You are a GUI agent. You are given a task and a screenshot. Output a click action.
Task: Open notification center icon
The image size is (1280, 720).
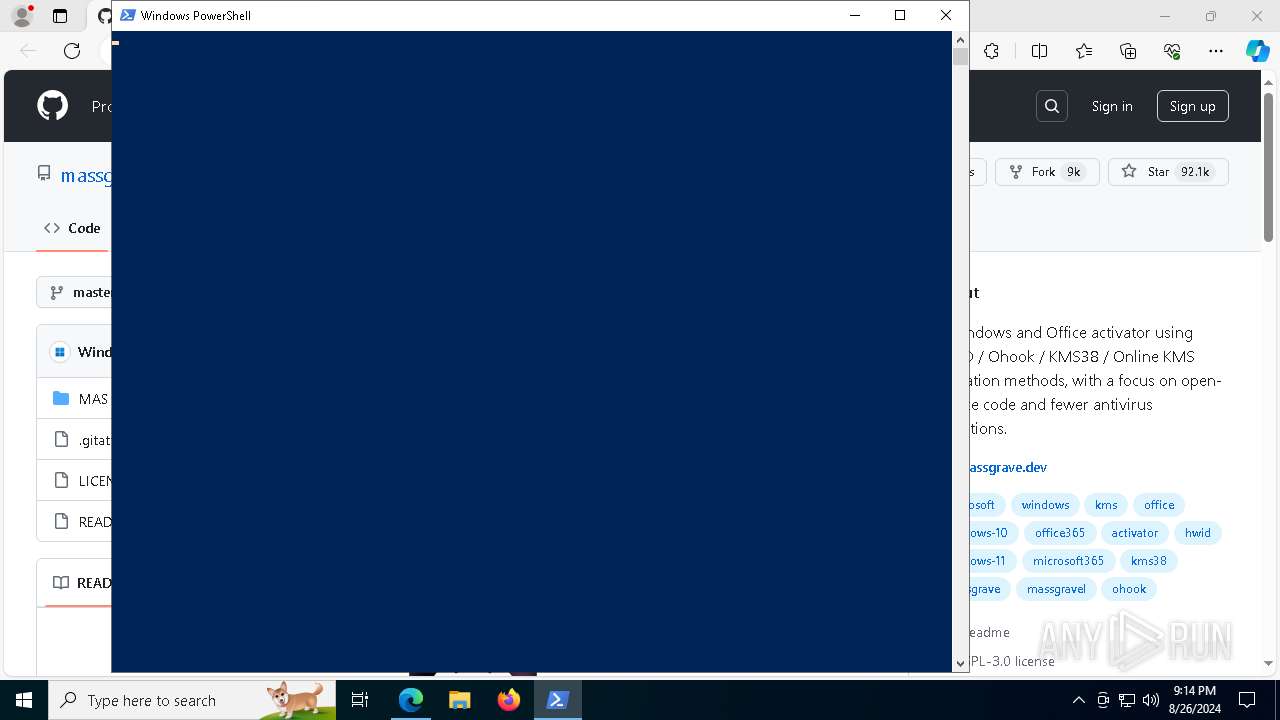[x=1247, y=700]
